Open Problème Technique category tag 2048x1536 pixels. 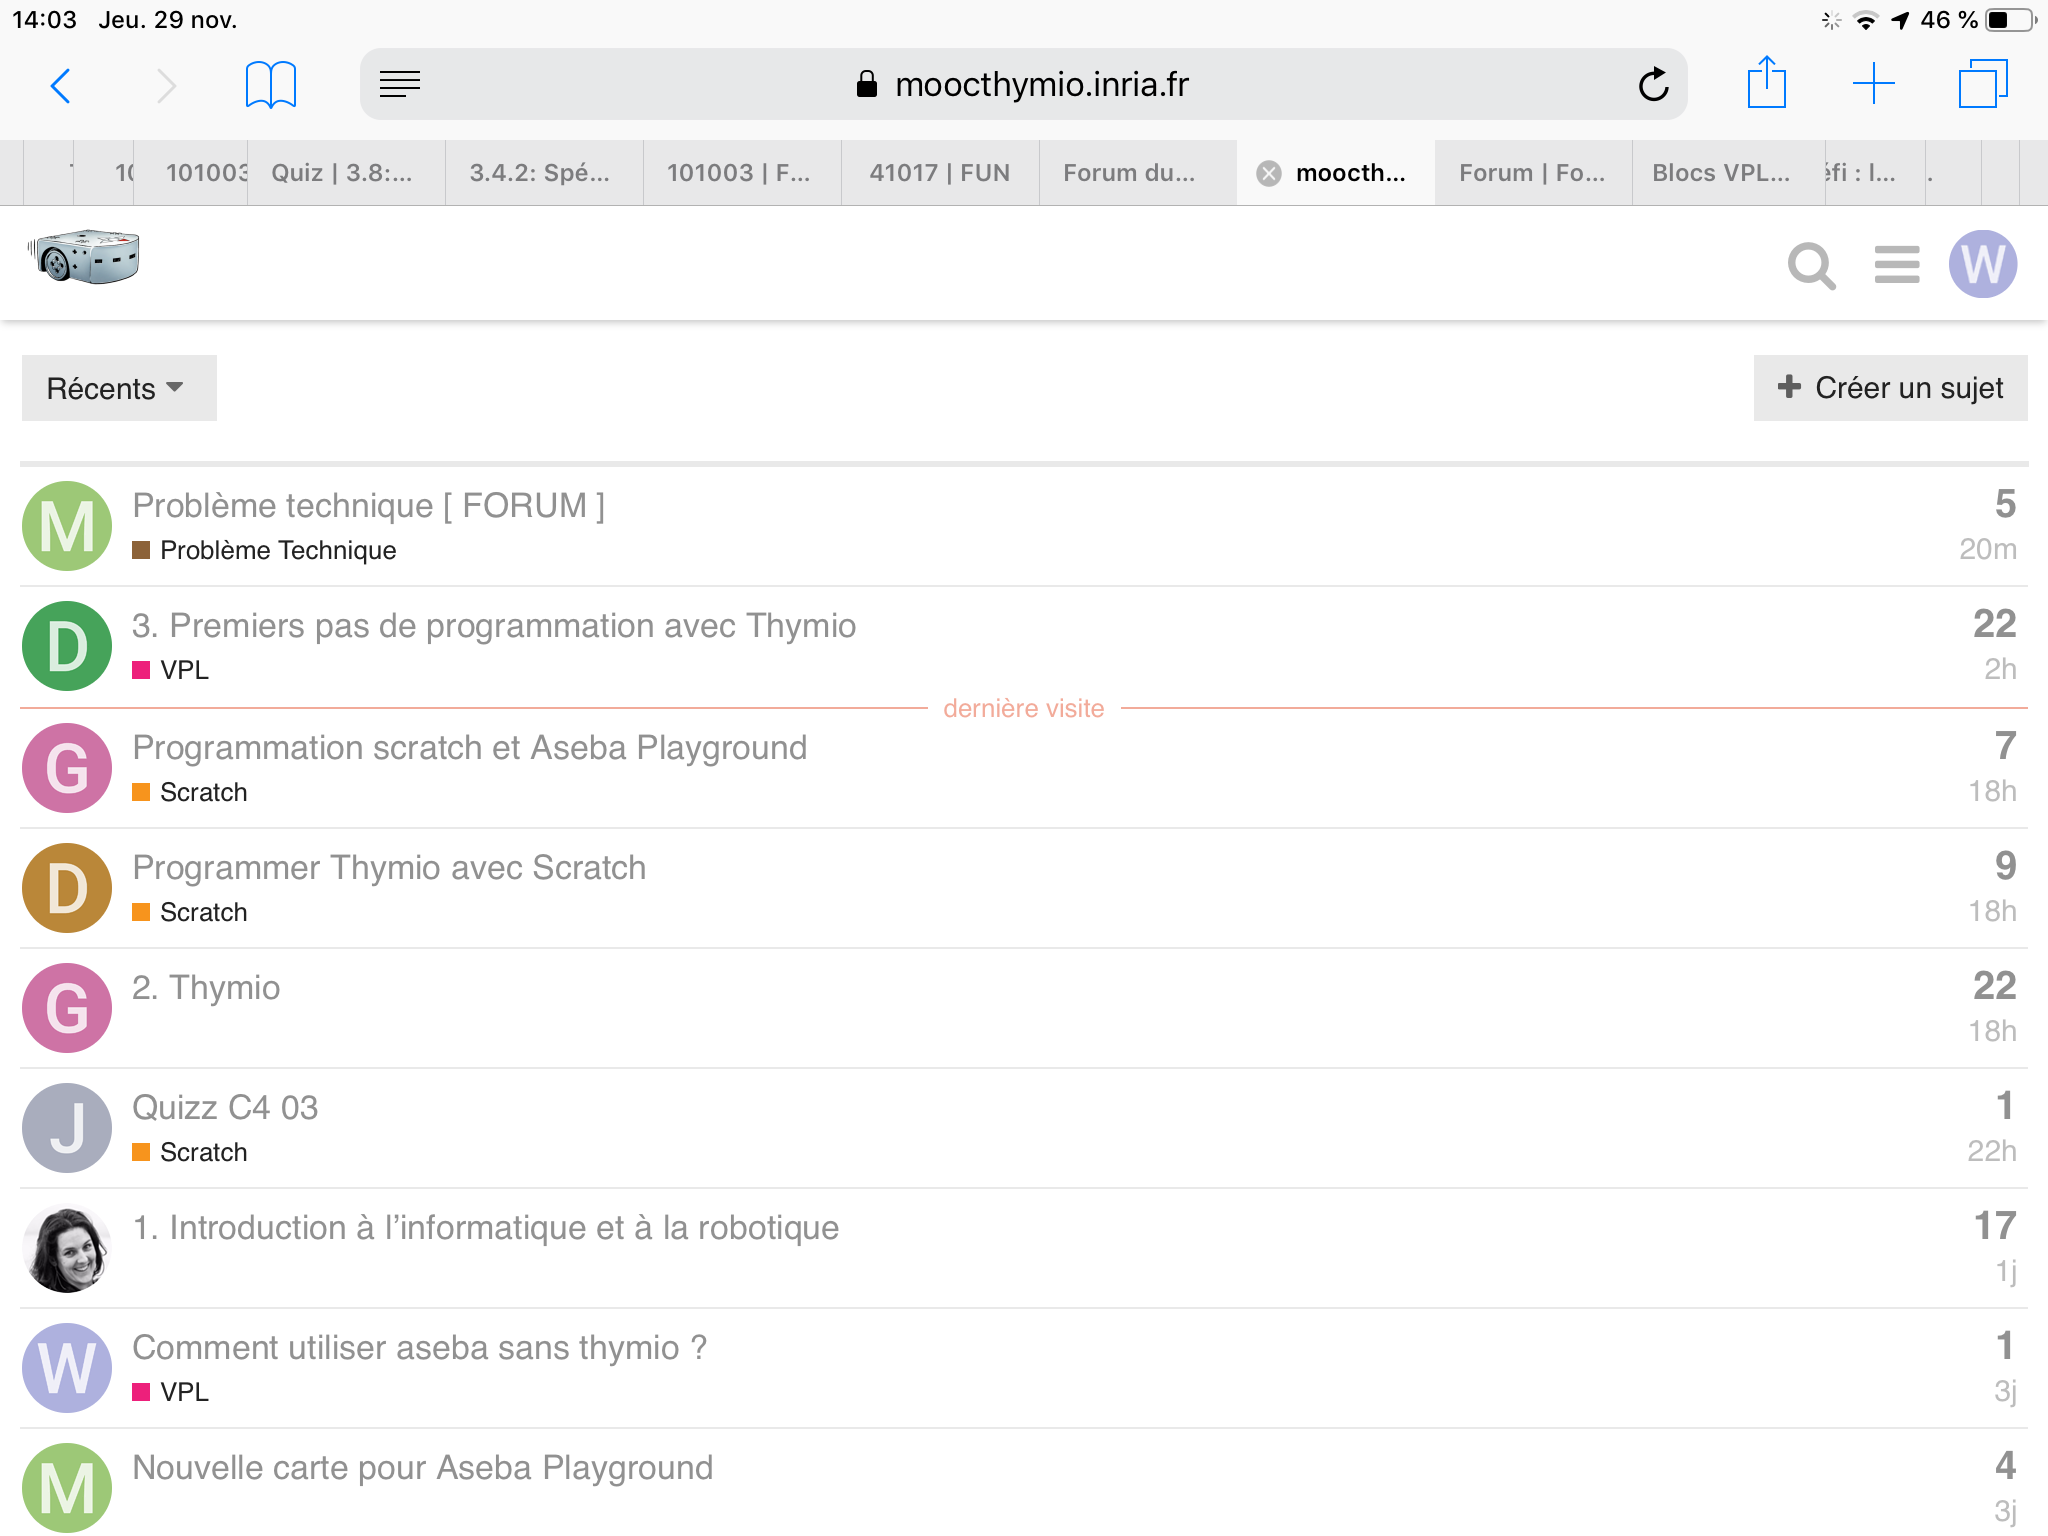coord(264,550)
